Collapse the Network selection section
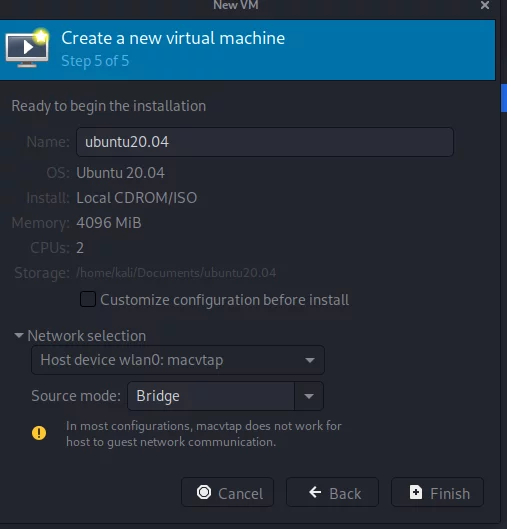The width and height of the screenshot is (507, 529). [19, 335]
